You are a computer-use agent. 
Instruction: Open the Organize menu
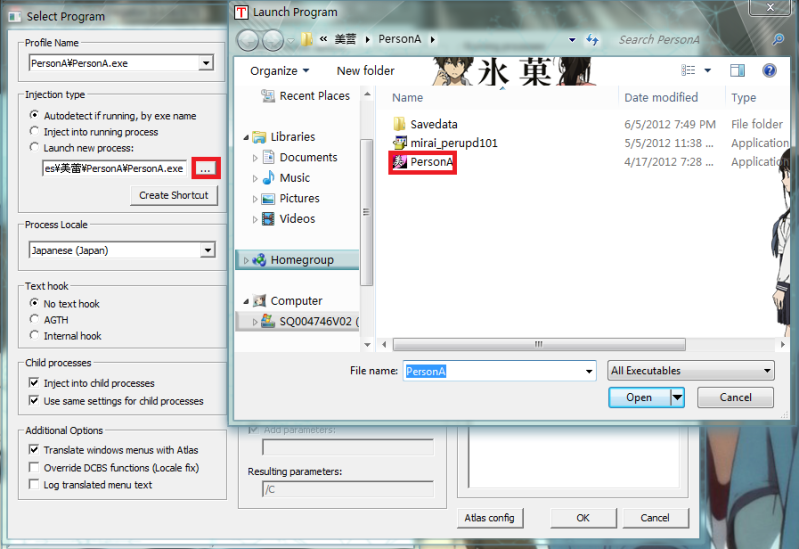tap(279, 71)
